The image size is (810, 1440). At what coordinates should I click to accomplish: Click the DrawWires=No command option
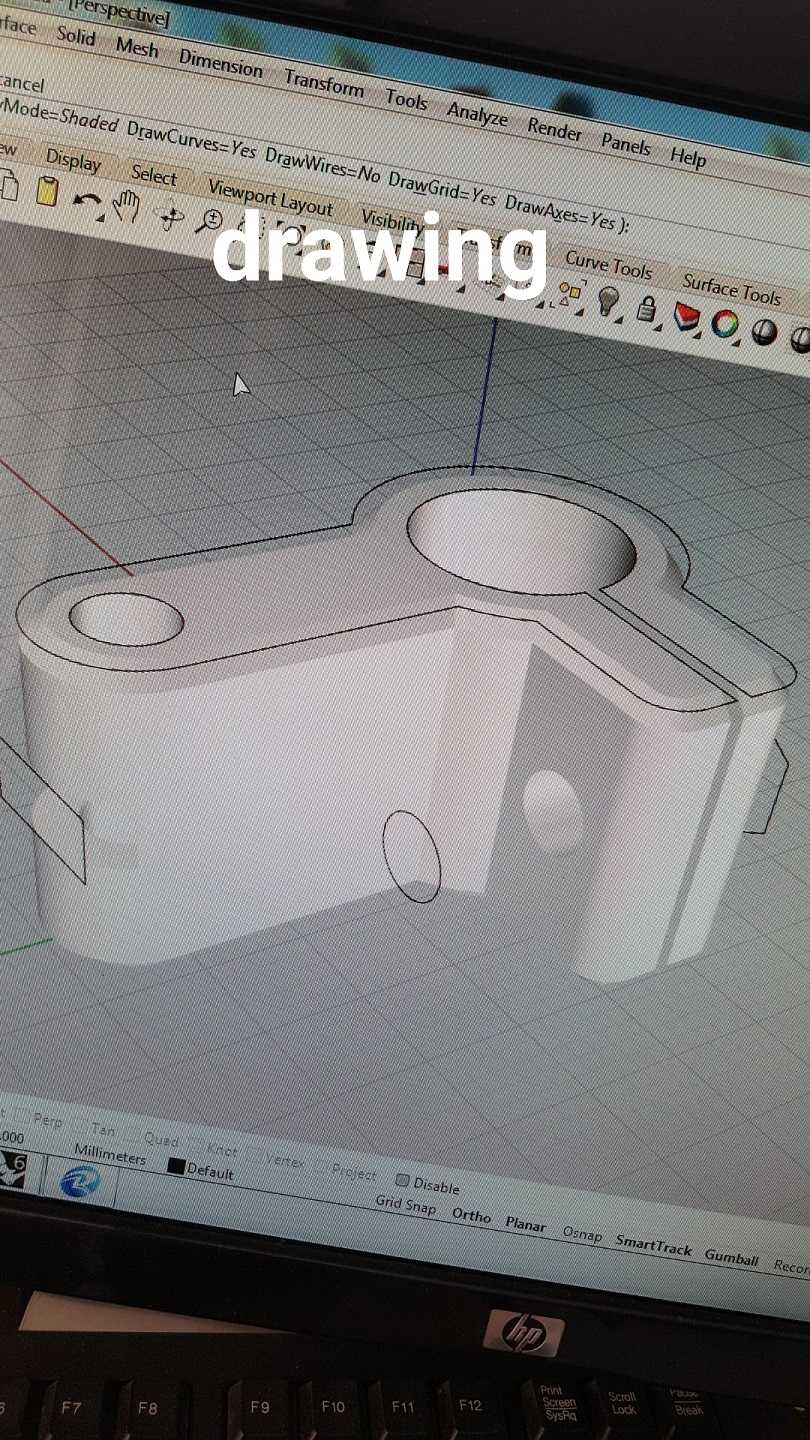(x=323, y=166)
